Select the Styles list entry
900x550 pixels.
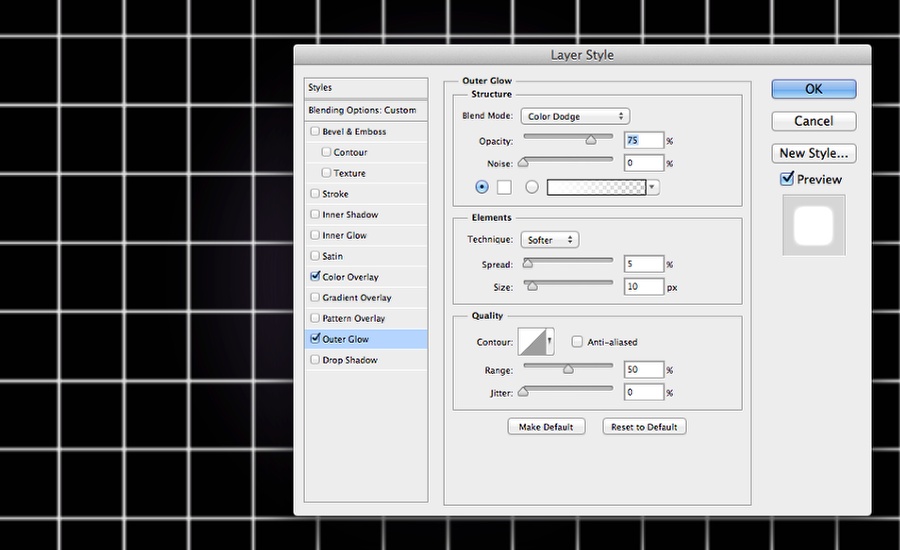(x=366, y=88)
